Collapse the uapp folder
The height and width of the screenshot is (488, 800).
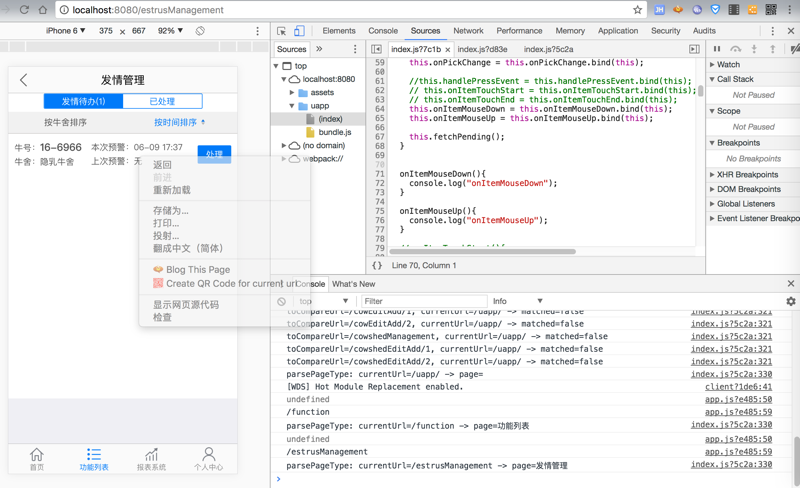(292, 106)
